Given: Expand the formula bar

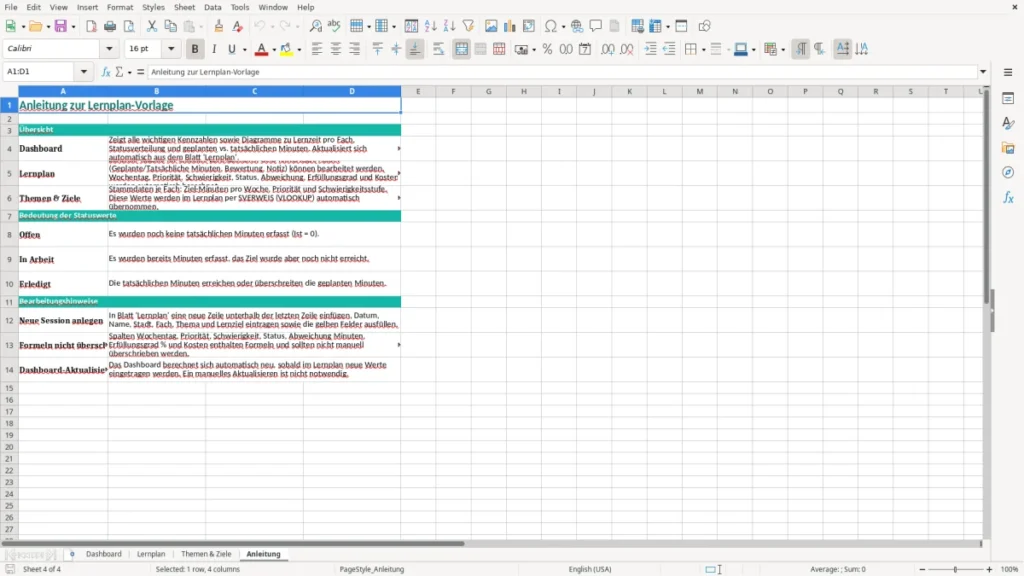Looking at the screenshot, I should pos(983,72).
